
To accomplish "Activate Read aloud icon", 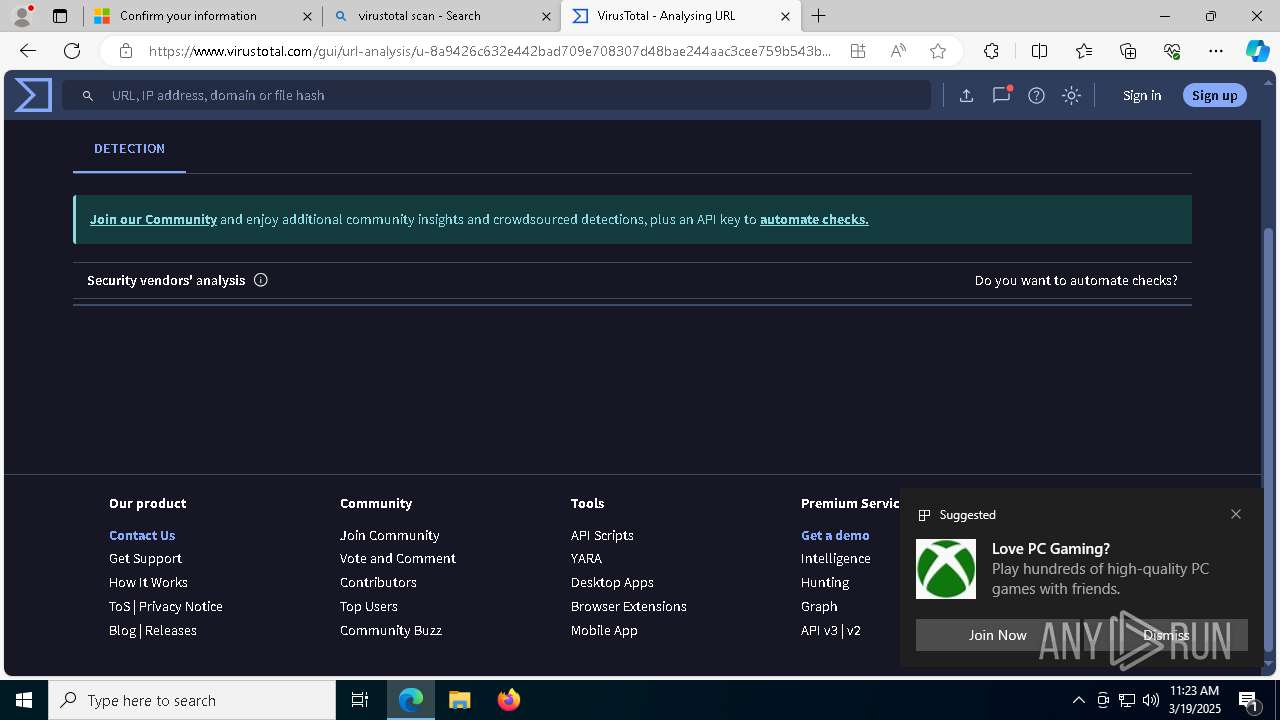I will [898, 51].
